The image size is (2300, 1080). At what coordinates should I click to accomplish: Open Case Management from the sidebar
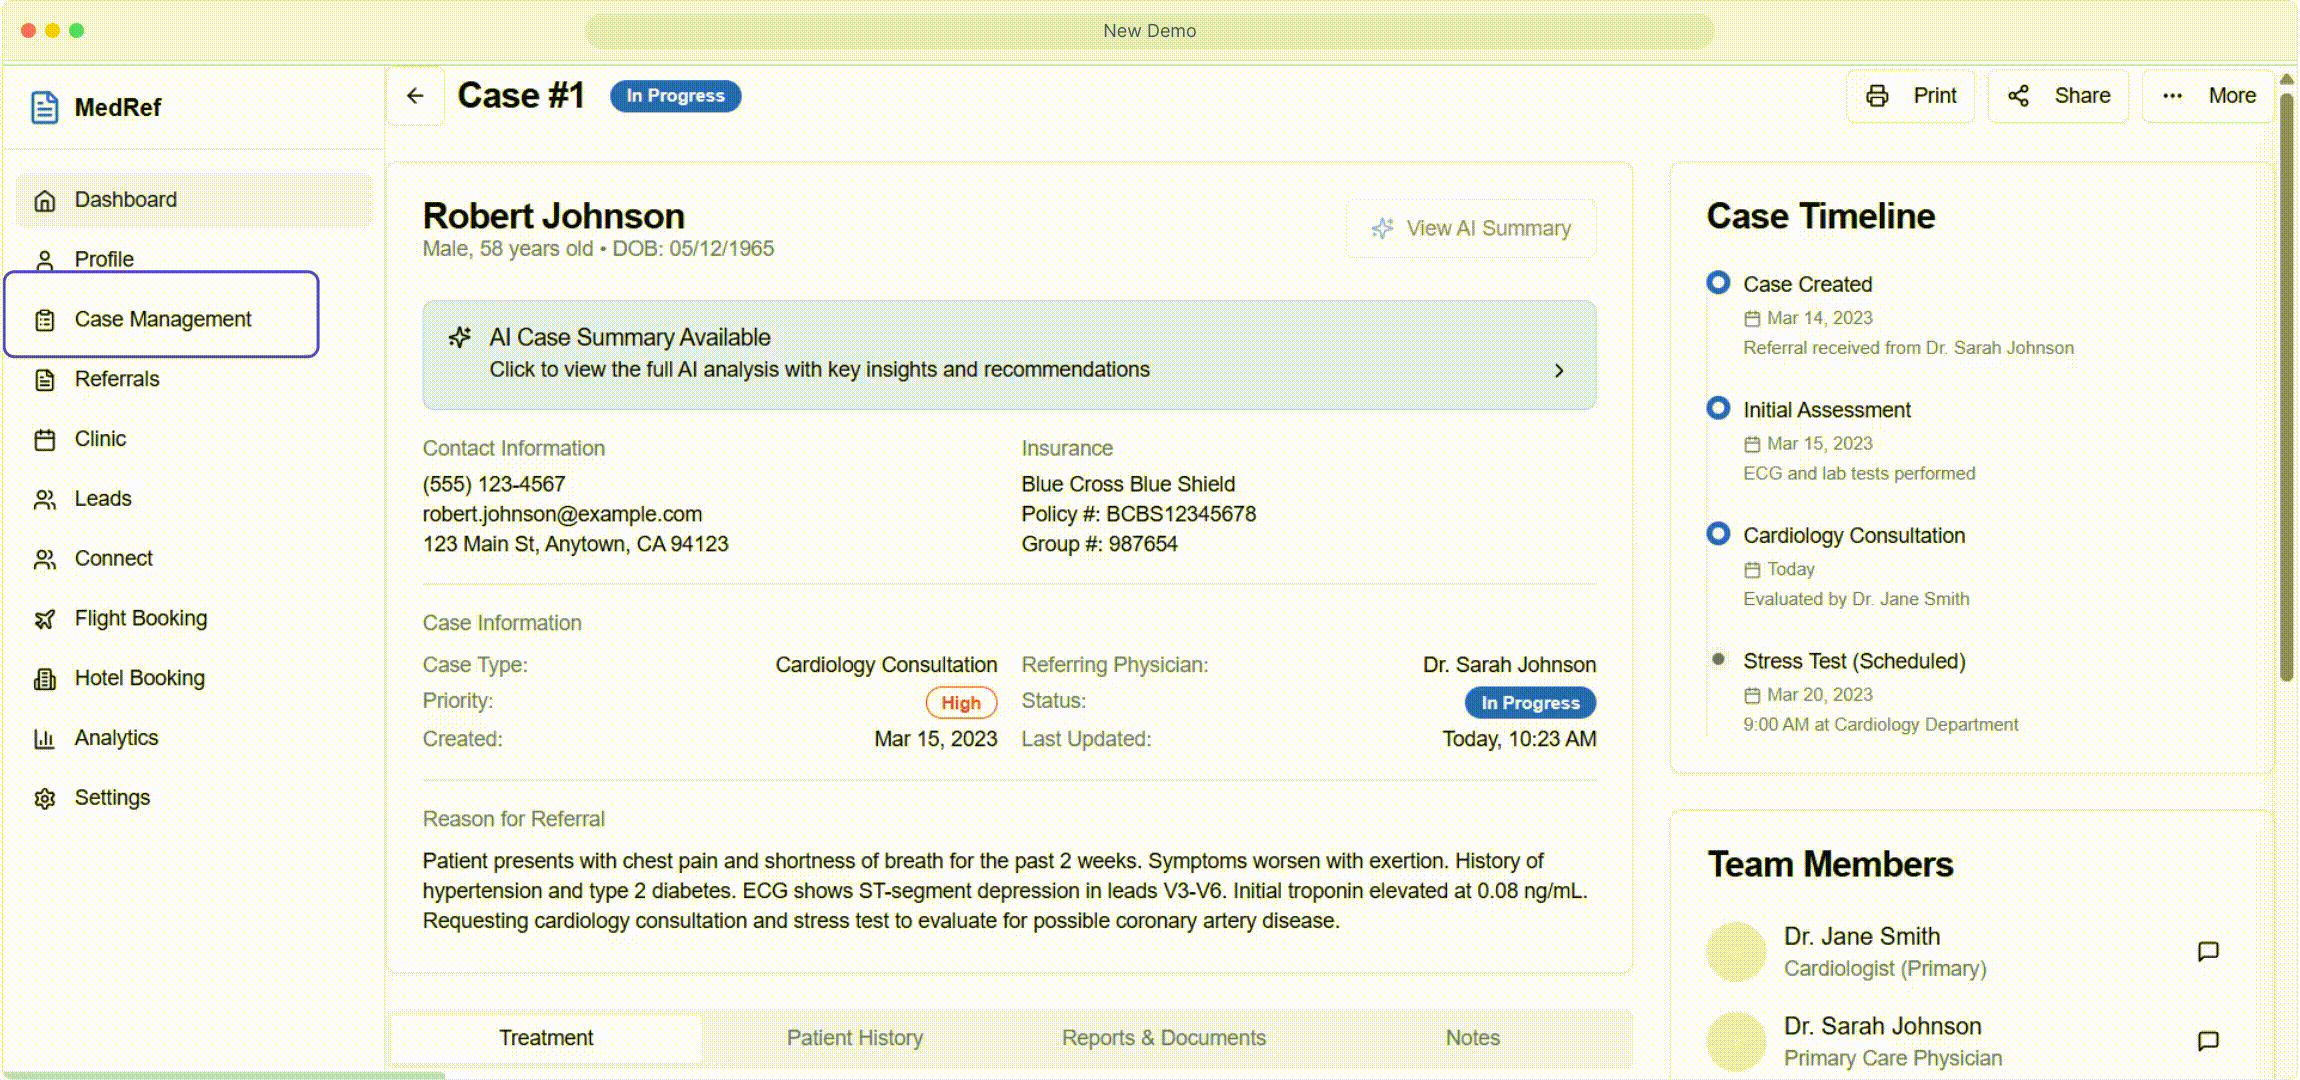(x=162, y=319)
